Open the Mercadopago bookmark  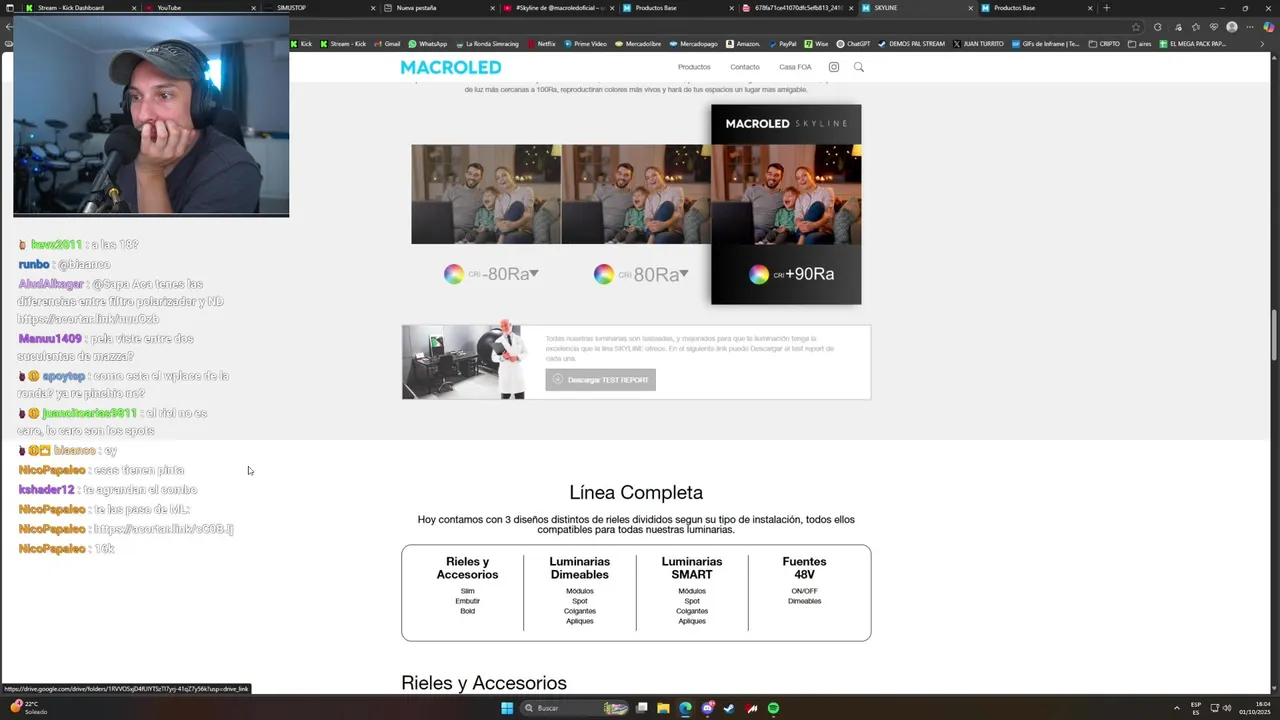(x=694, y=44)
